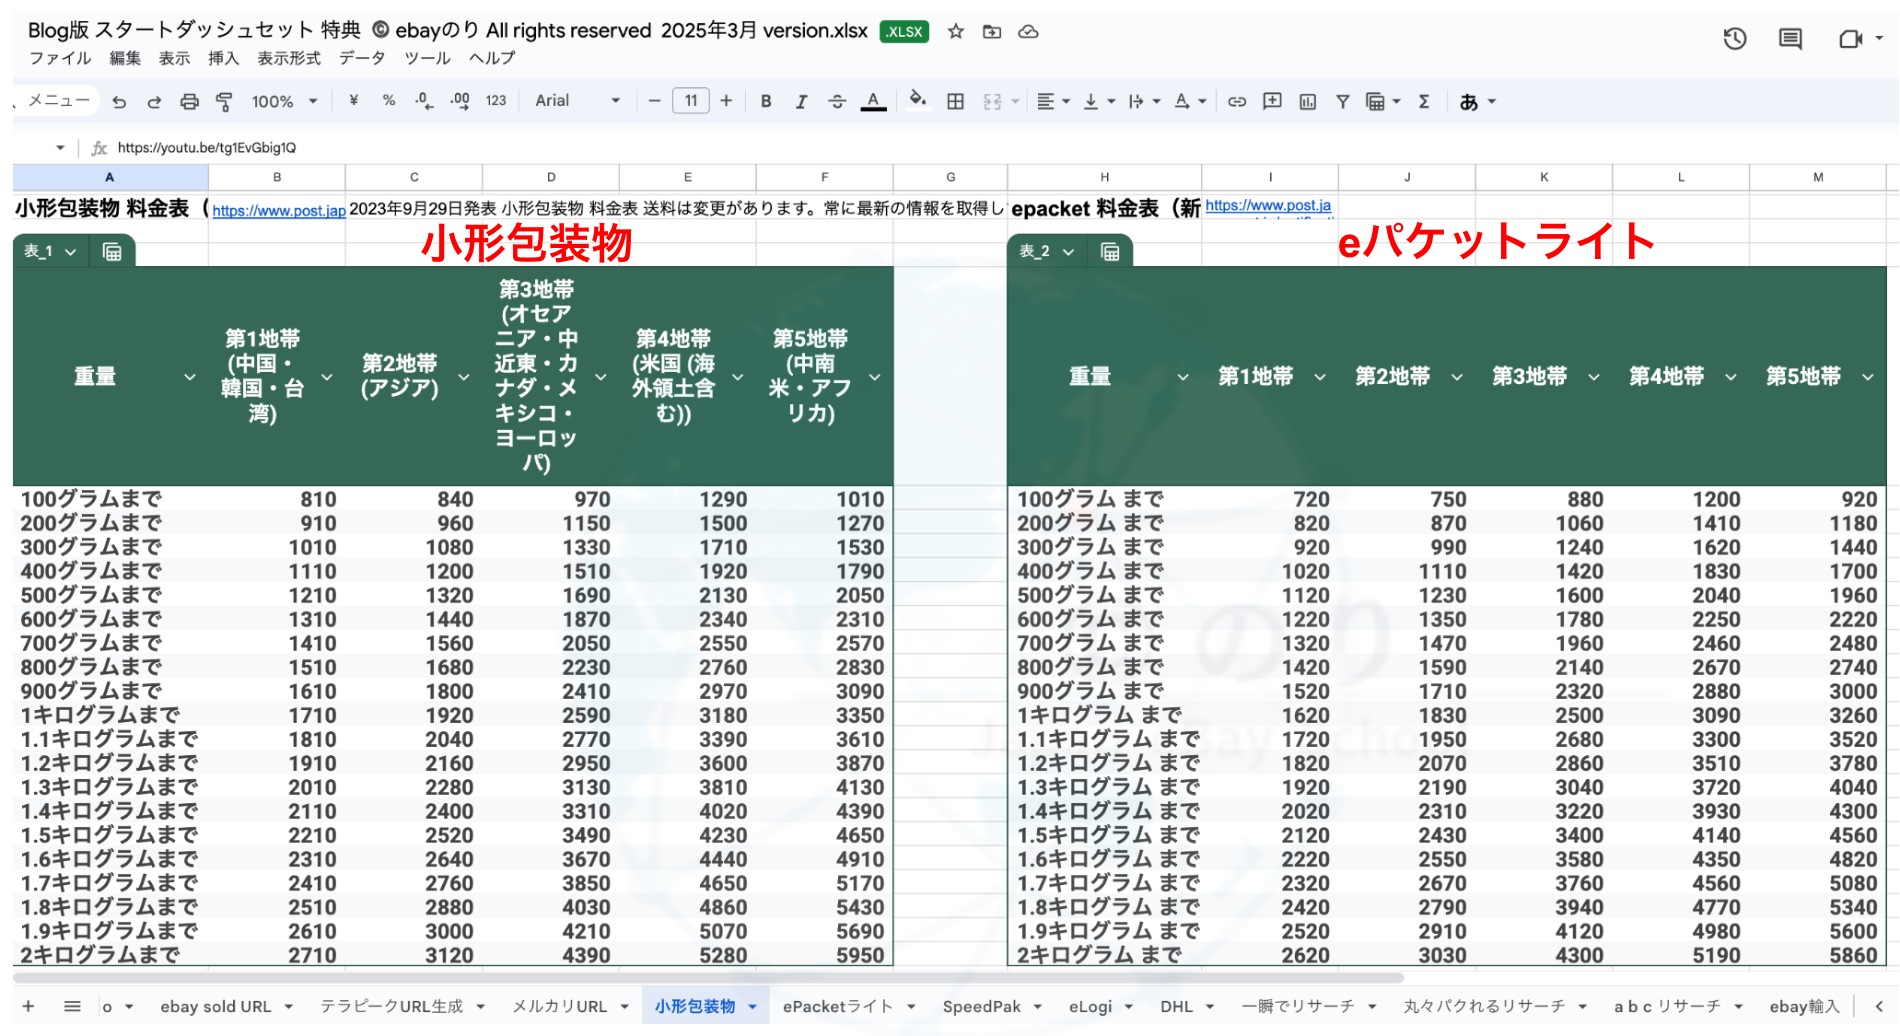
Task: Open the Arial font dropdown
Action: tap(577, 101)
